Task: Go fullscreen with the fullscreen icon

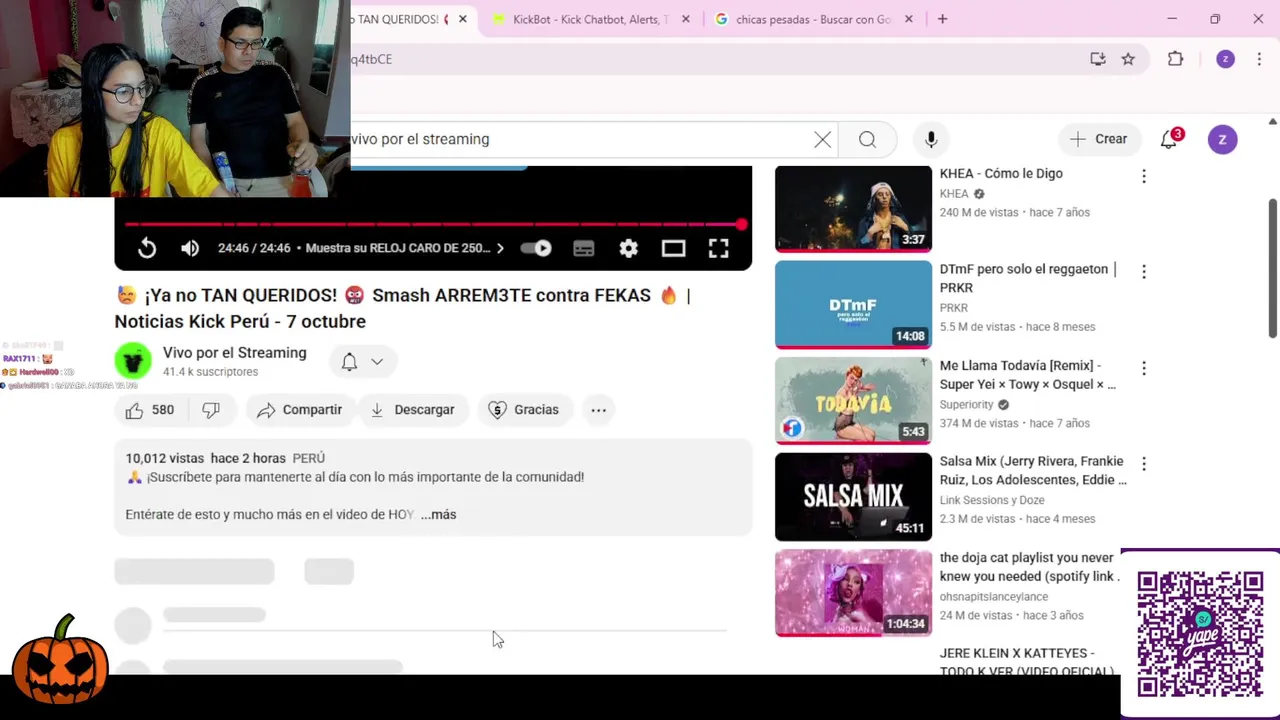Action: (718, 249)
